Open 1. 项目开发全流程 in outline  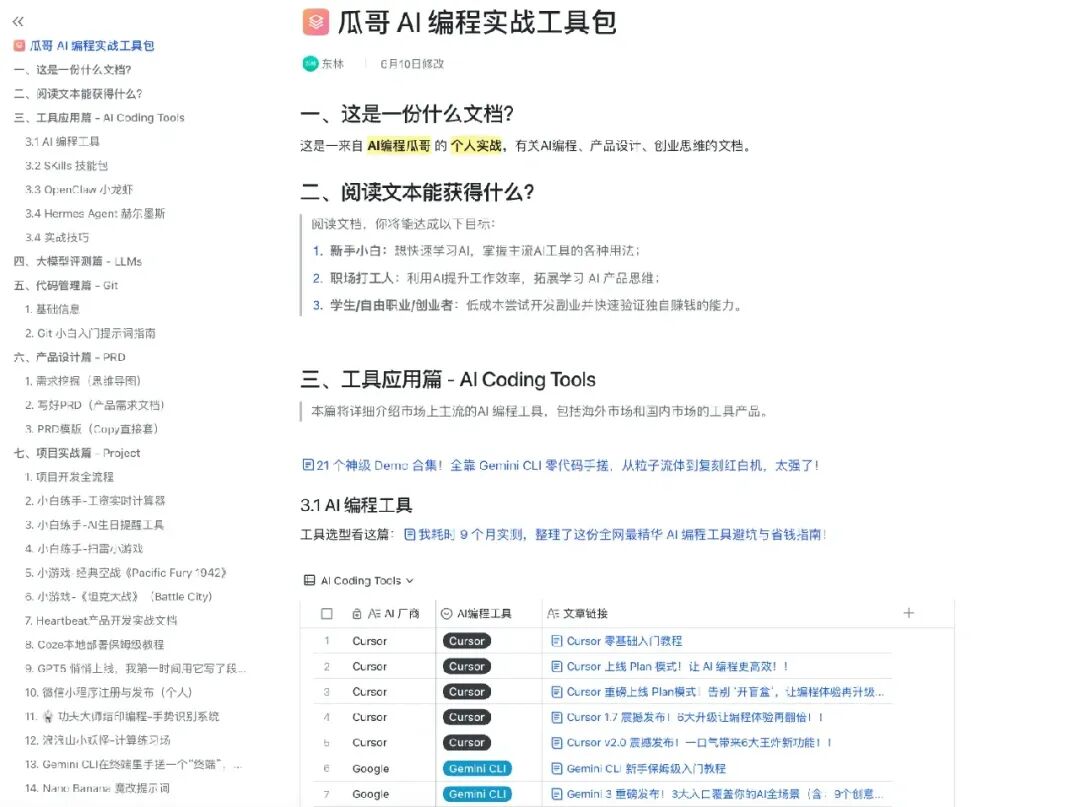pos(69,476)
